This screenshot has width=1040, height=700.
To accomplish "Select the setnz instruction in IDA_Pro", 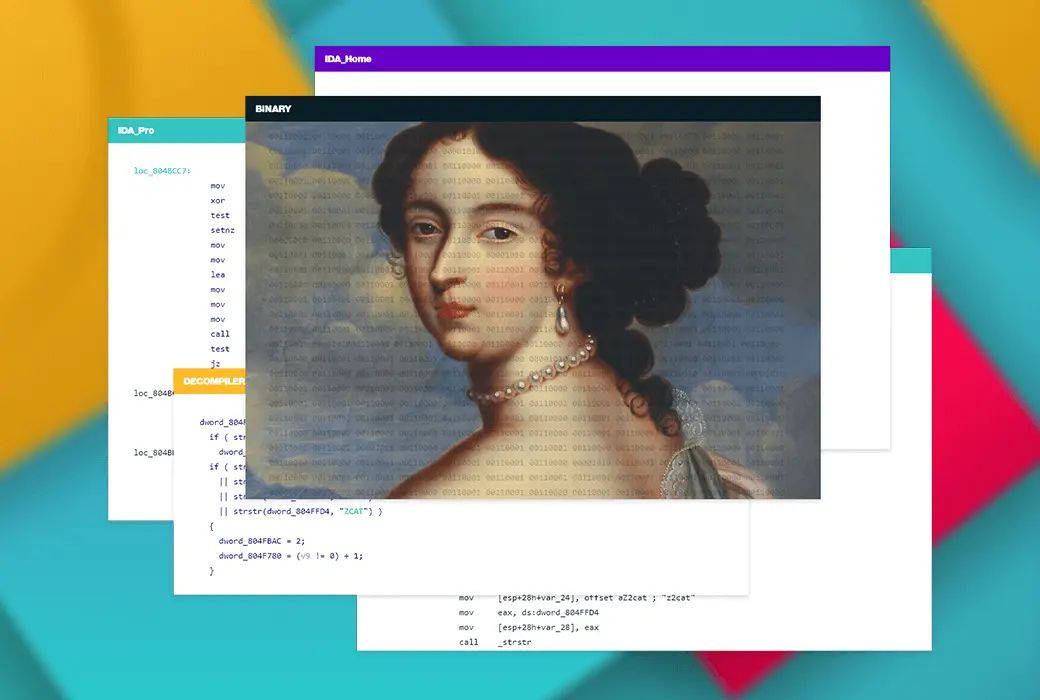I will 222,230.
